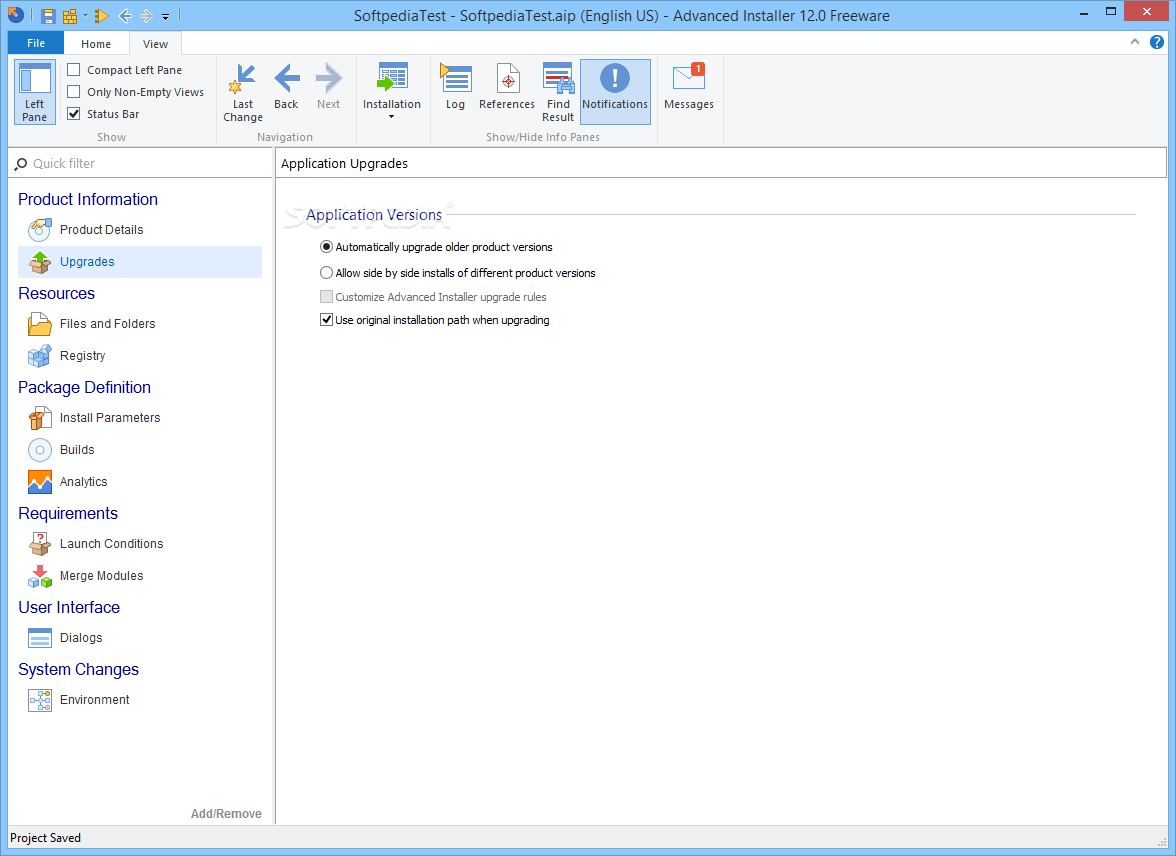Screen dimensions: 1176x856
Task: Show the Log info pane
Action: pyautogui.click(x=455, y=86)
